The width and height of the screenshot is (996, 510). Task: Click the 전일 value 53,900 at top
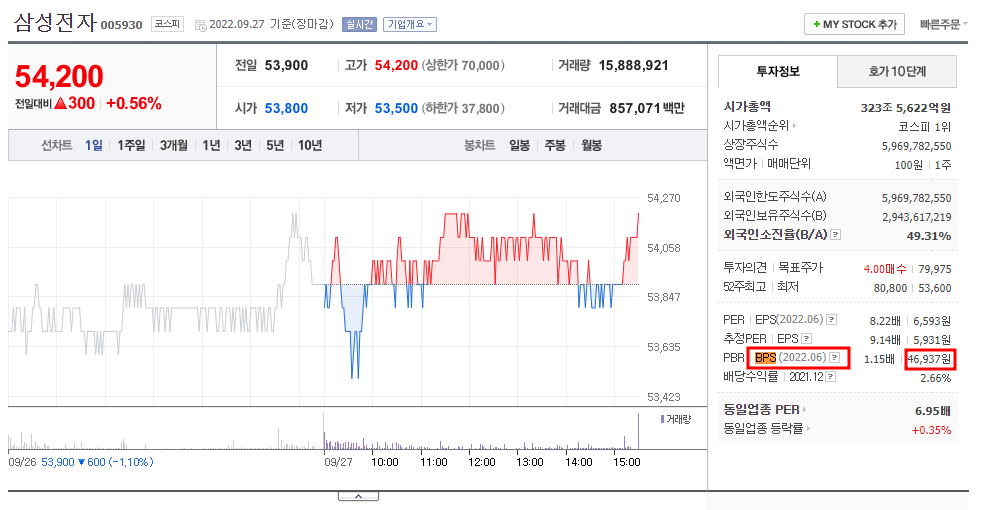click(x=286, y=65)
